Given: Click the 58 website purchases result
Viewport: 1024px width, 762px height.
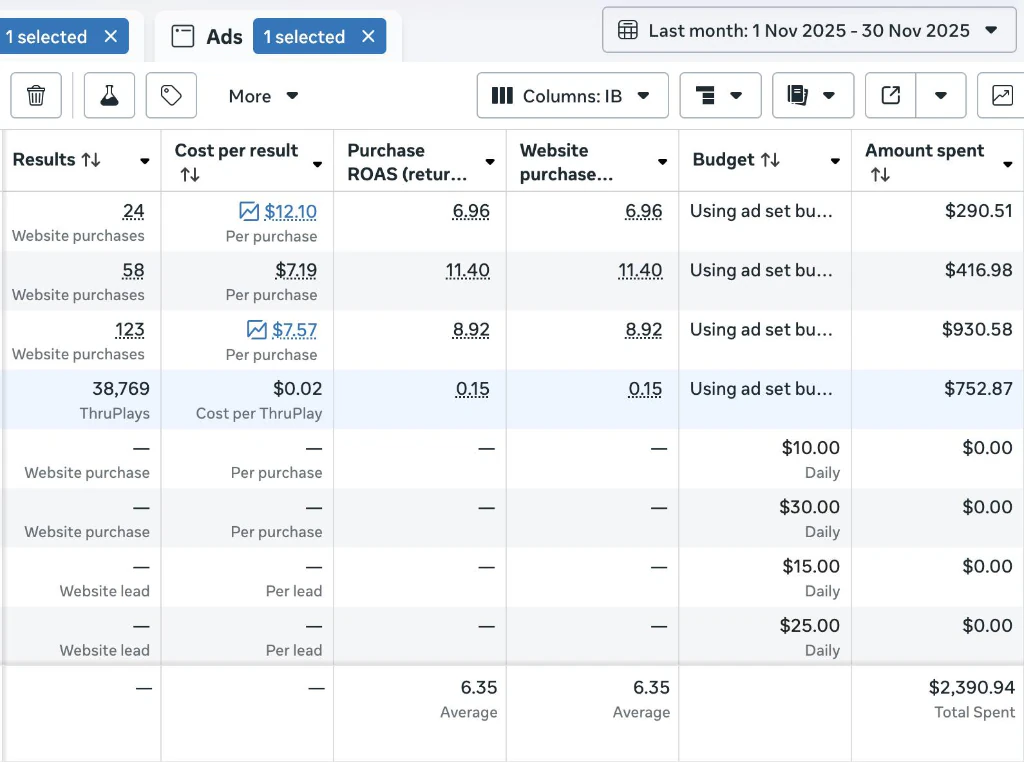Looking at the screenshot, I should 133,270.
